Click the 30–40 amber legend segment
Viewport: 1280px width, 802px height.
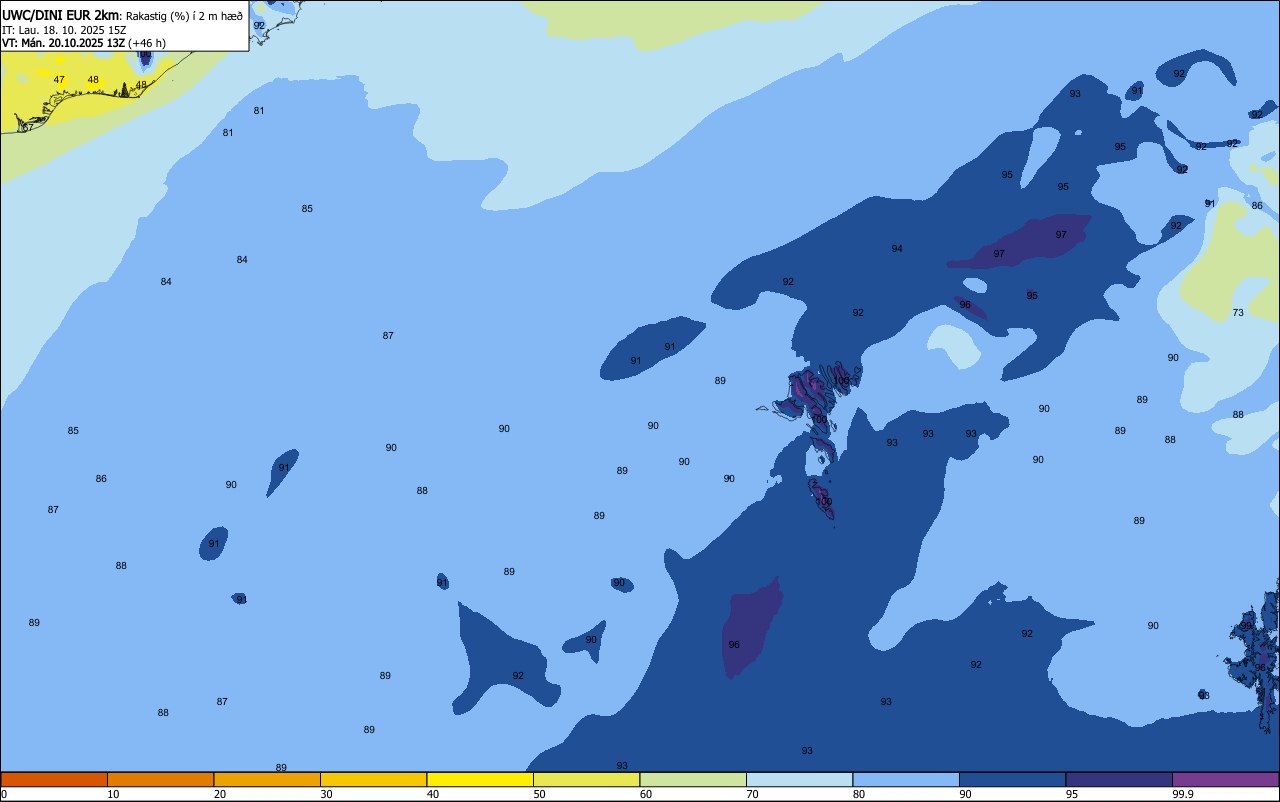373,779
